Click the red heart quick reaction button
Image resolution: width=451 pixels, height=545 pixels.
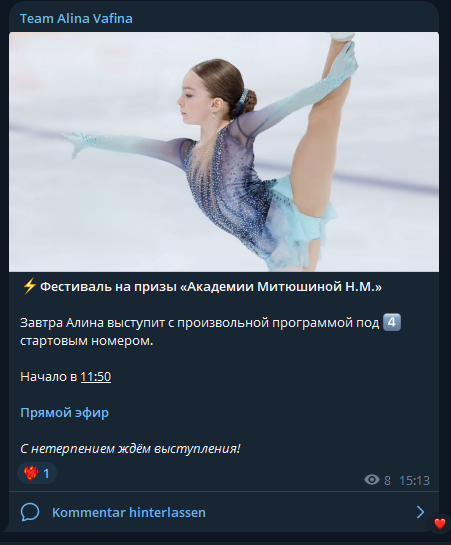pos(440,523)
